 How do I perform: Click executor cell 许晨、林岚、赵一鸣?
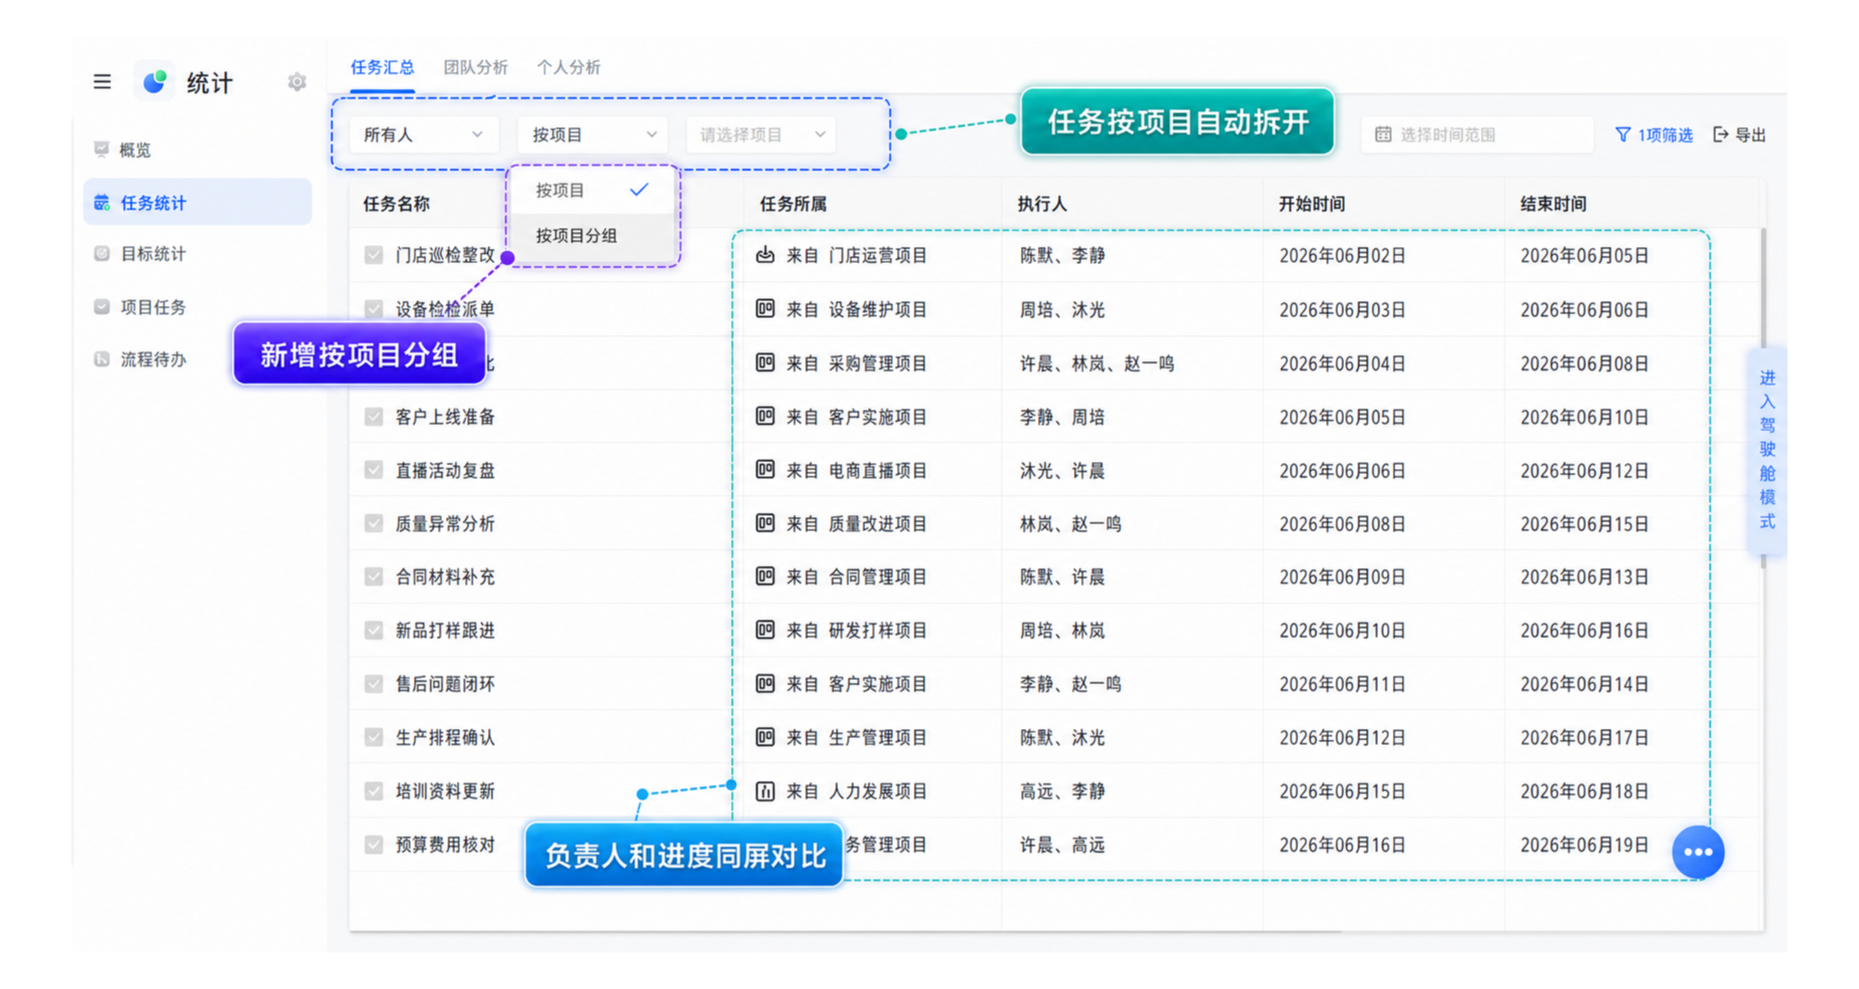pyautogui.click(x=1097, y=363)
